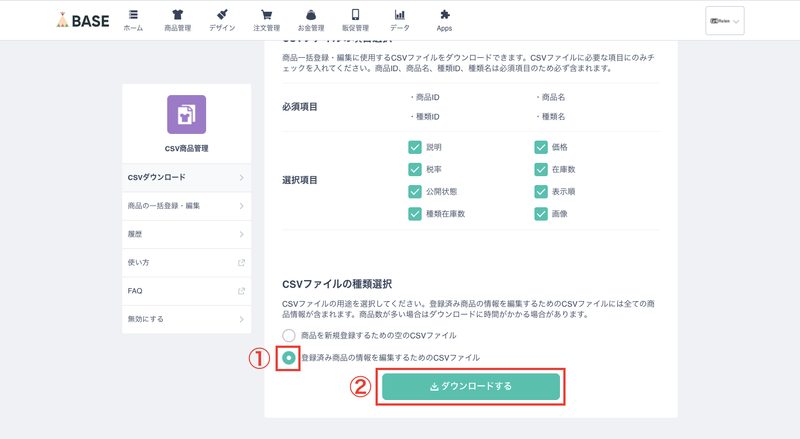The width and height of the screenshot is (800, 439).
Task: Click the 種類ID required item text
Action: [x=428, y=116]
